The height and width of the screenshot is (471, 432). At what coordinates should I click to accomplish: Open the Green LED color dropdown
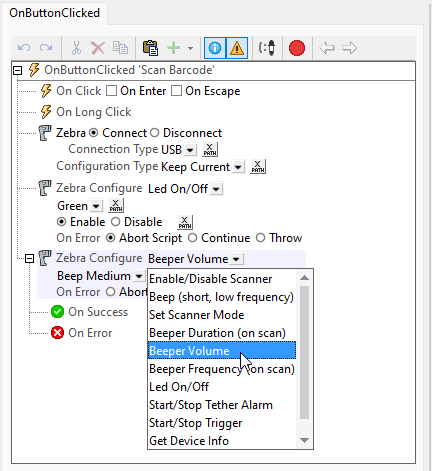[x=96, y=206]
